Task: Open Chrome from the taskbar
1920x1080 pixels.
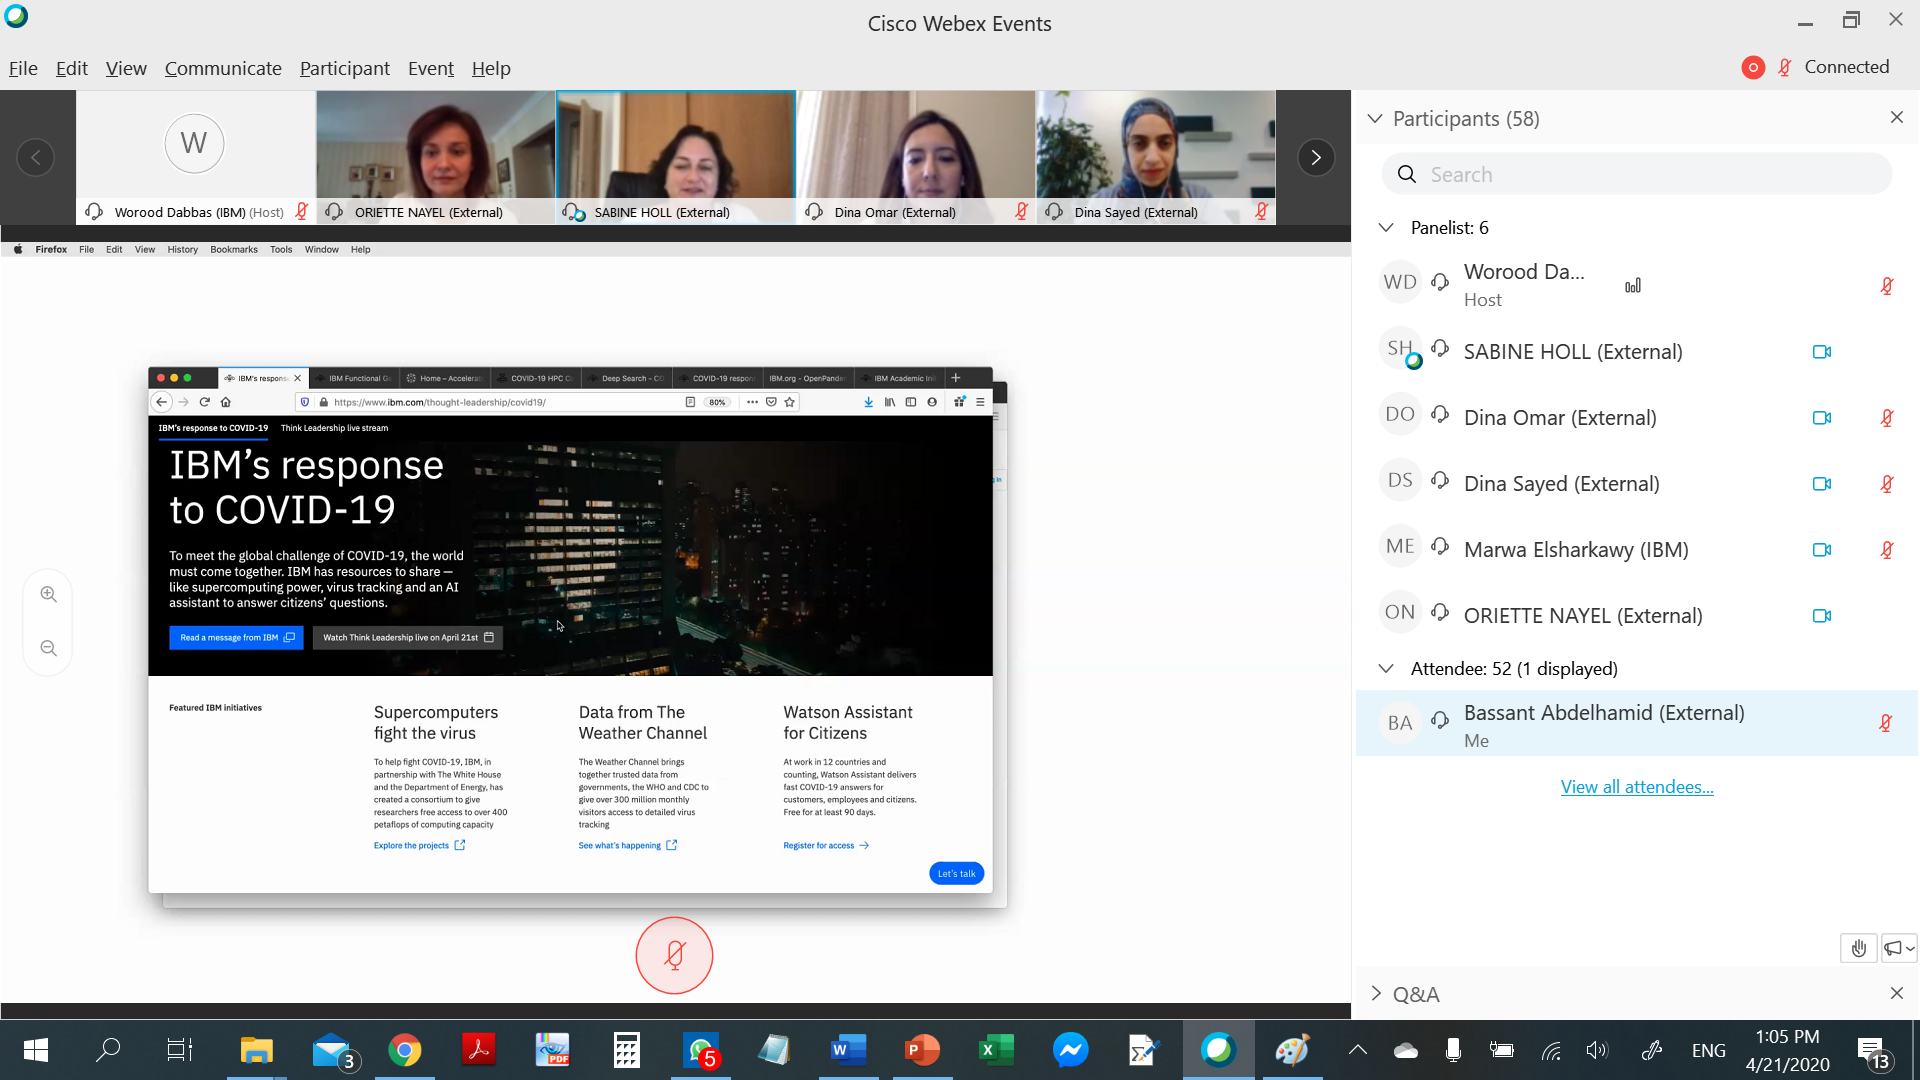Action: [405, 1050]
